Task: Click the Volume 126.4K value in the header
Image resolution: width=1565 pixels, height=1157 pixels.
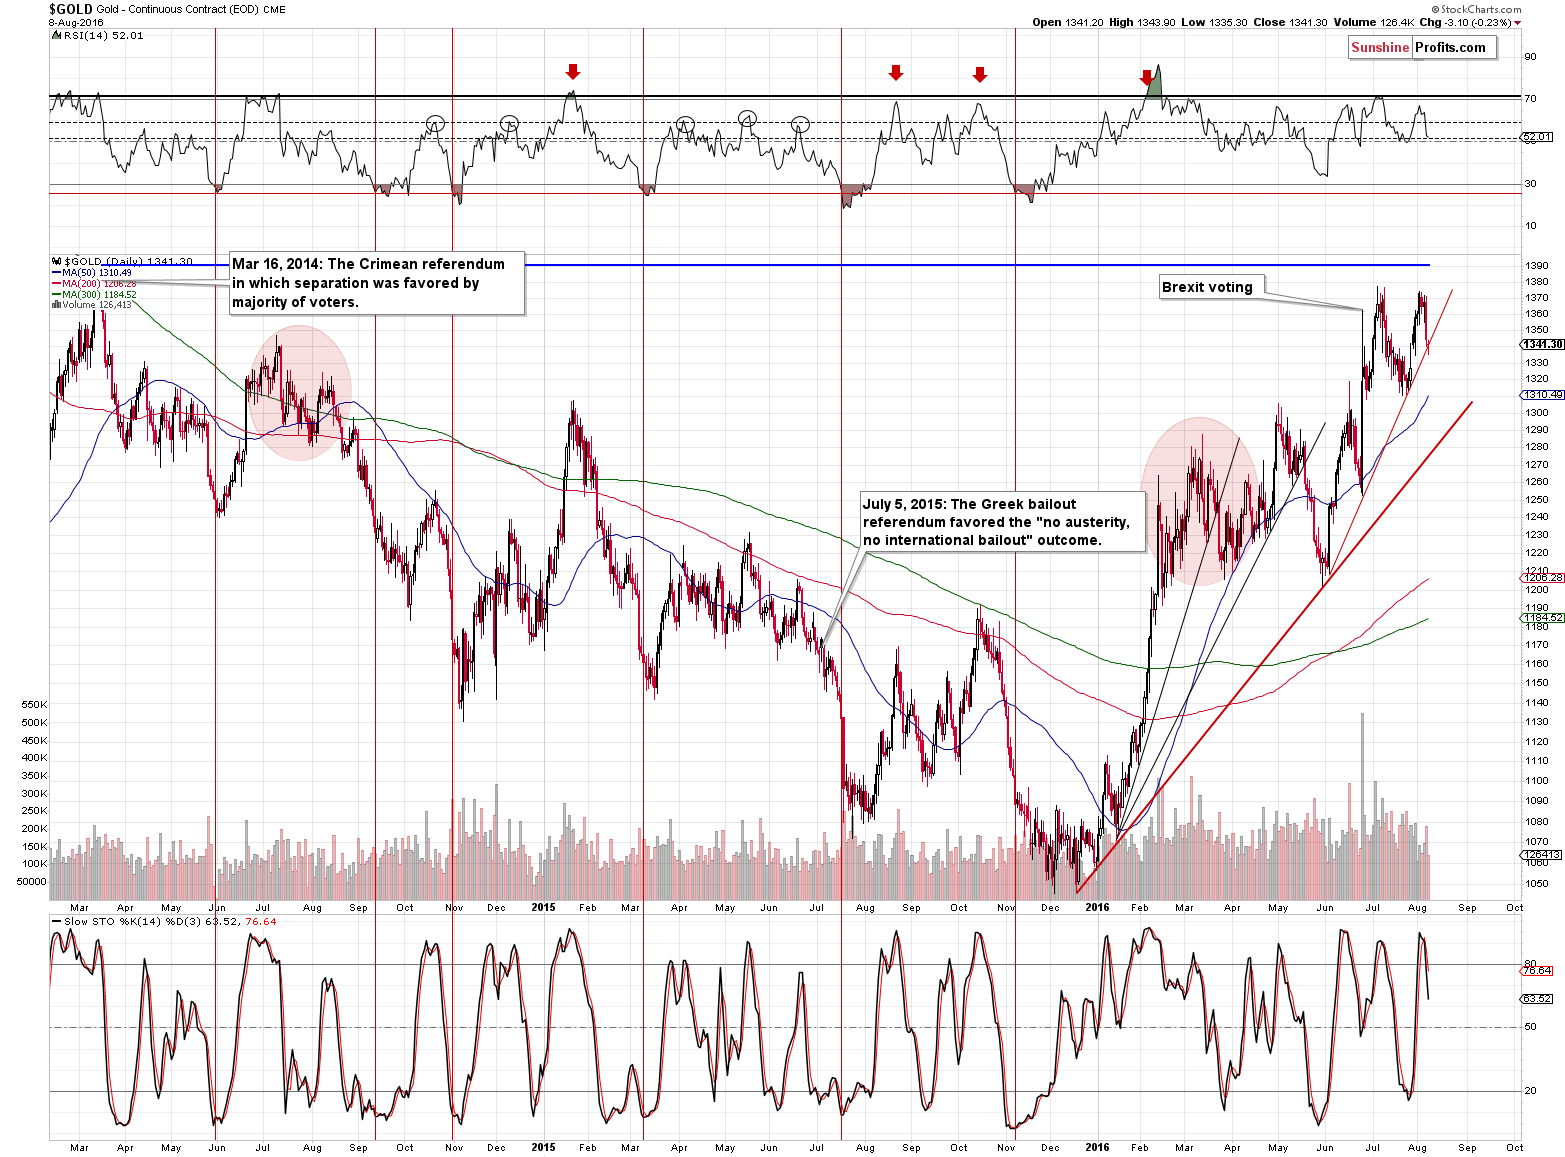Action: coord(1374,22)
